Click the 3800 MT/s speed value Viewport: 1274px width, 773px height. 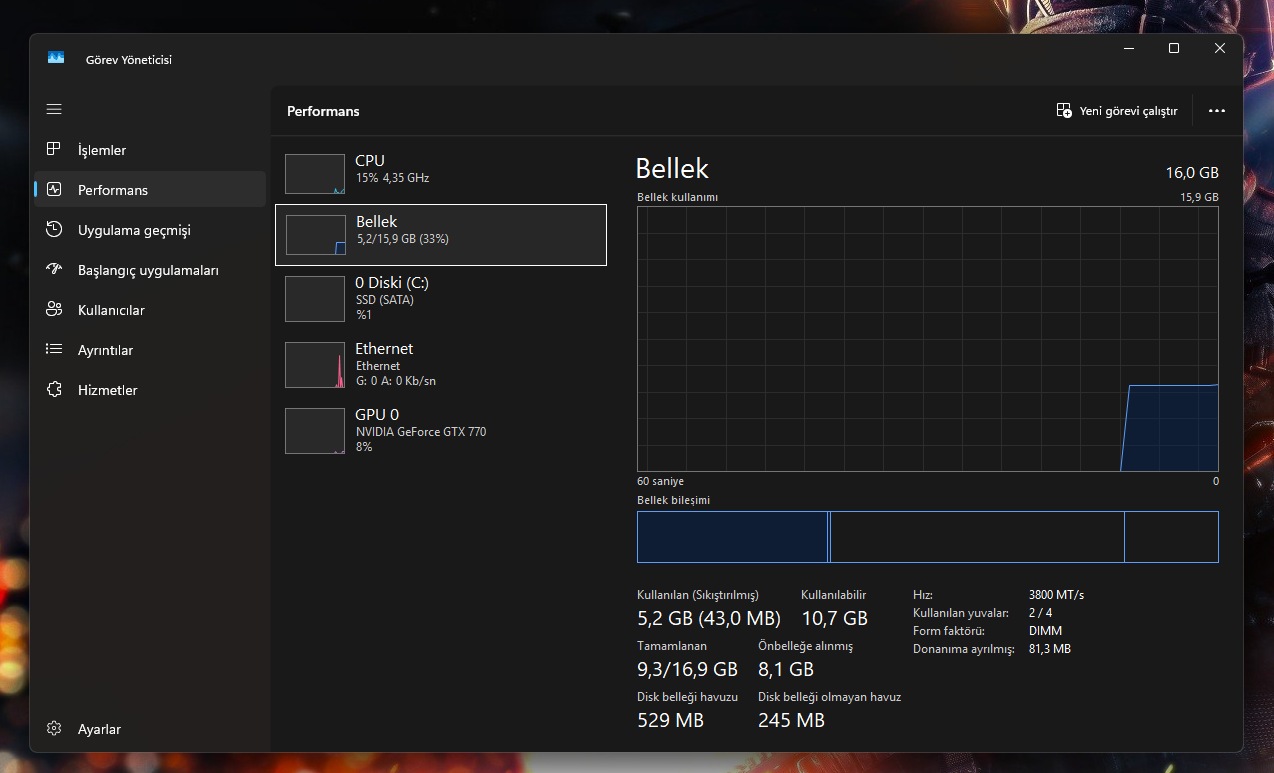coord(1056,594)
